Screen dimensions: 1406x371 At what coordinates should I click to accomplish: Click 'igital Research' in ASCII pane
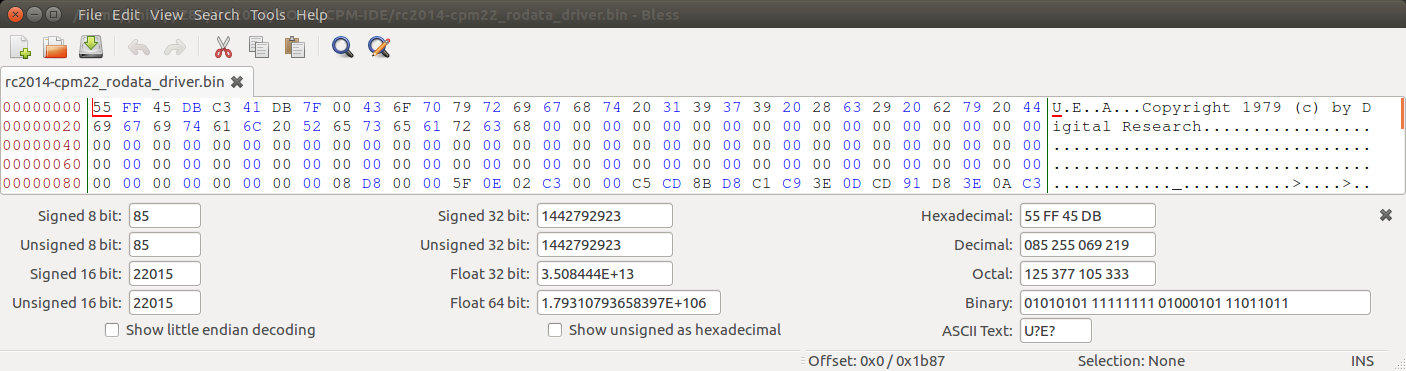1127,127
